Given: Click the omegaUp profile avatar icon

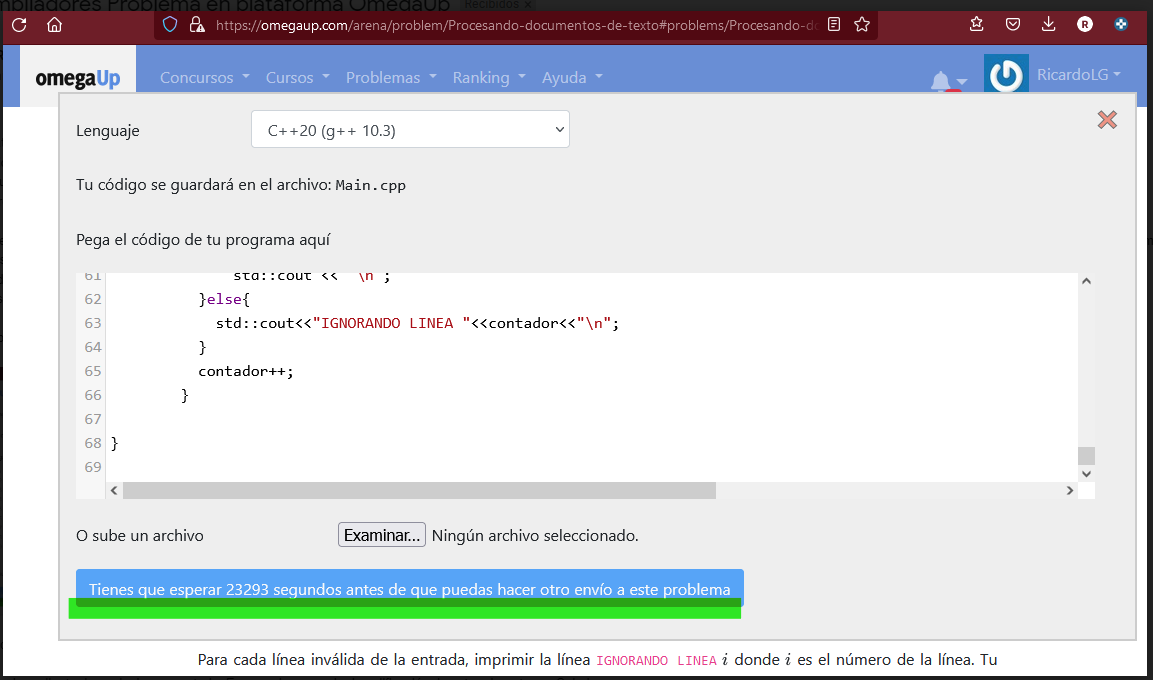Looking at the screenshot, I should coord(1005,73).
